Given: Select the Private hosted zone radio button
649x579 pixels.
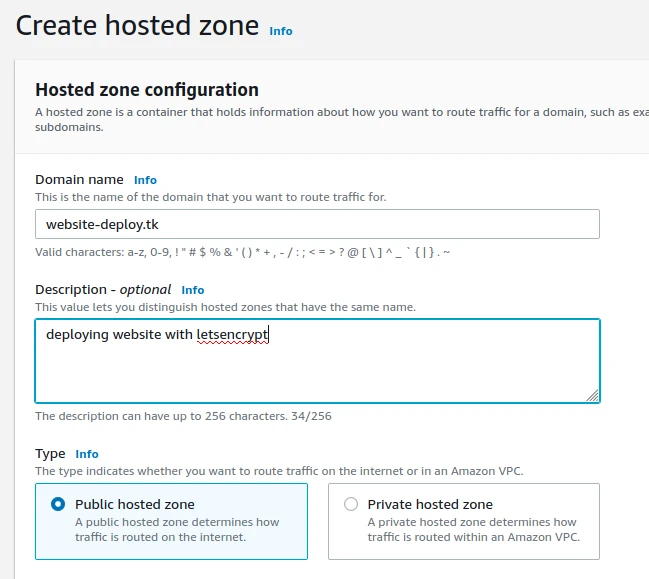Looking at the screenshot, I should tap(351, 505).
